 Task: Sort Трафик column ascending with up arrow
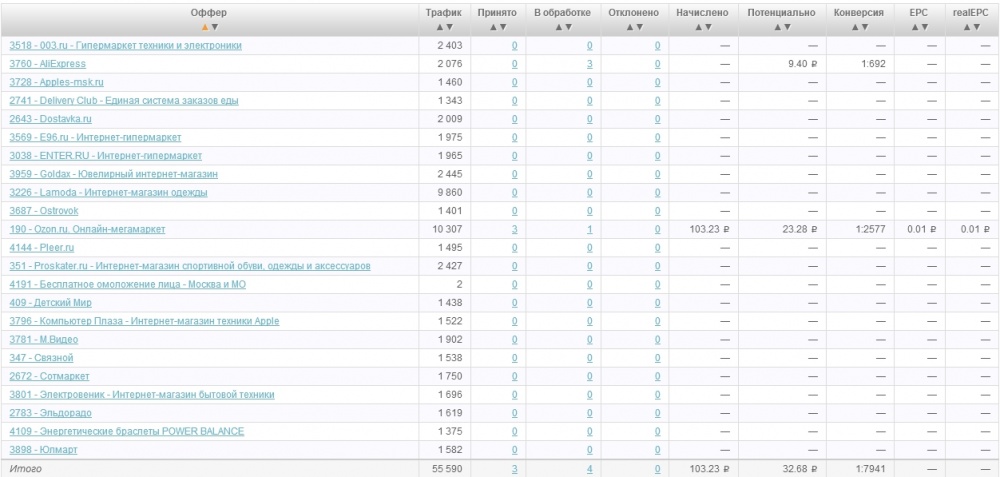(x=439, y=27)
